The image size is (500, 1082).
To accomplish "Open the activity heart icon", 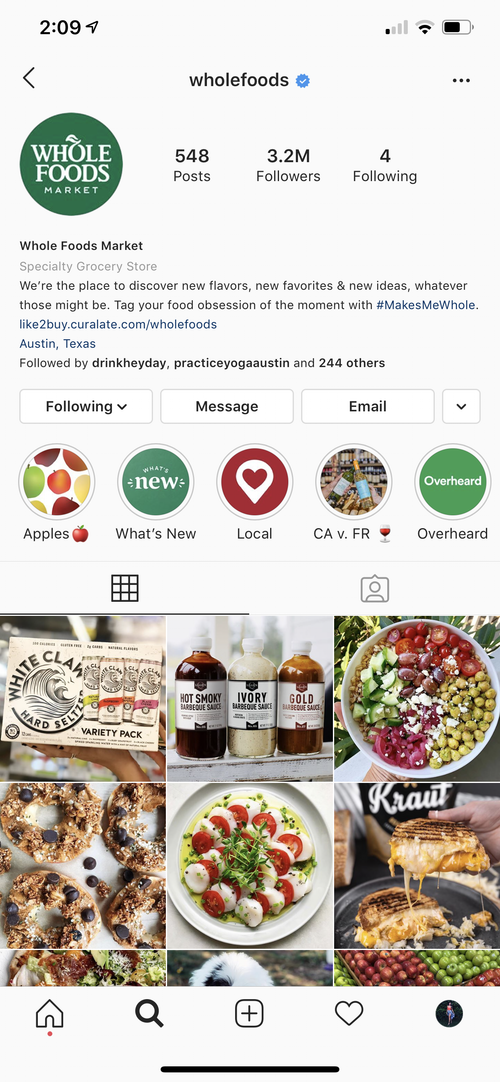I will (x=349, y=1014).
